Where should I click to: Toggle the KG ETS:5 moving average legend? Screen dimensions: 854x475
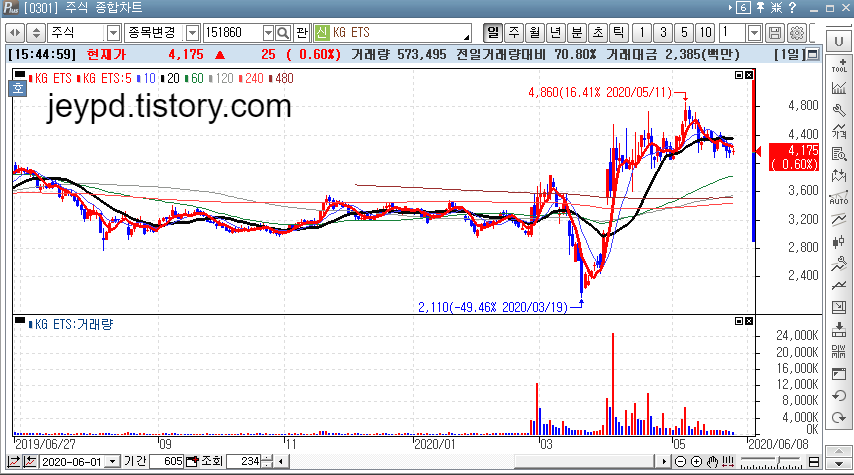(105, 78)
